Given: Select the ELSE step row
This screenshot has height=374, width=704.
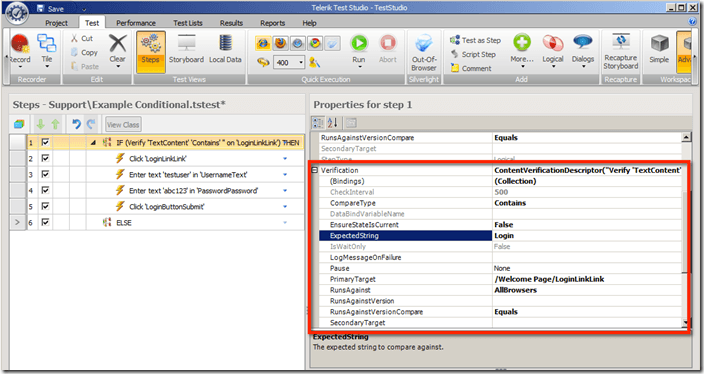Looking at the screenshot, I should [156, 223].
